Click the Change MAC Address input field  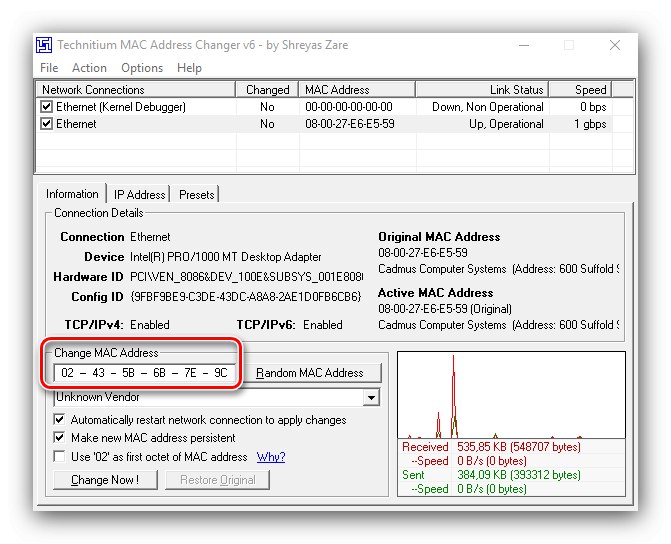pos(145,373)
